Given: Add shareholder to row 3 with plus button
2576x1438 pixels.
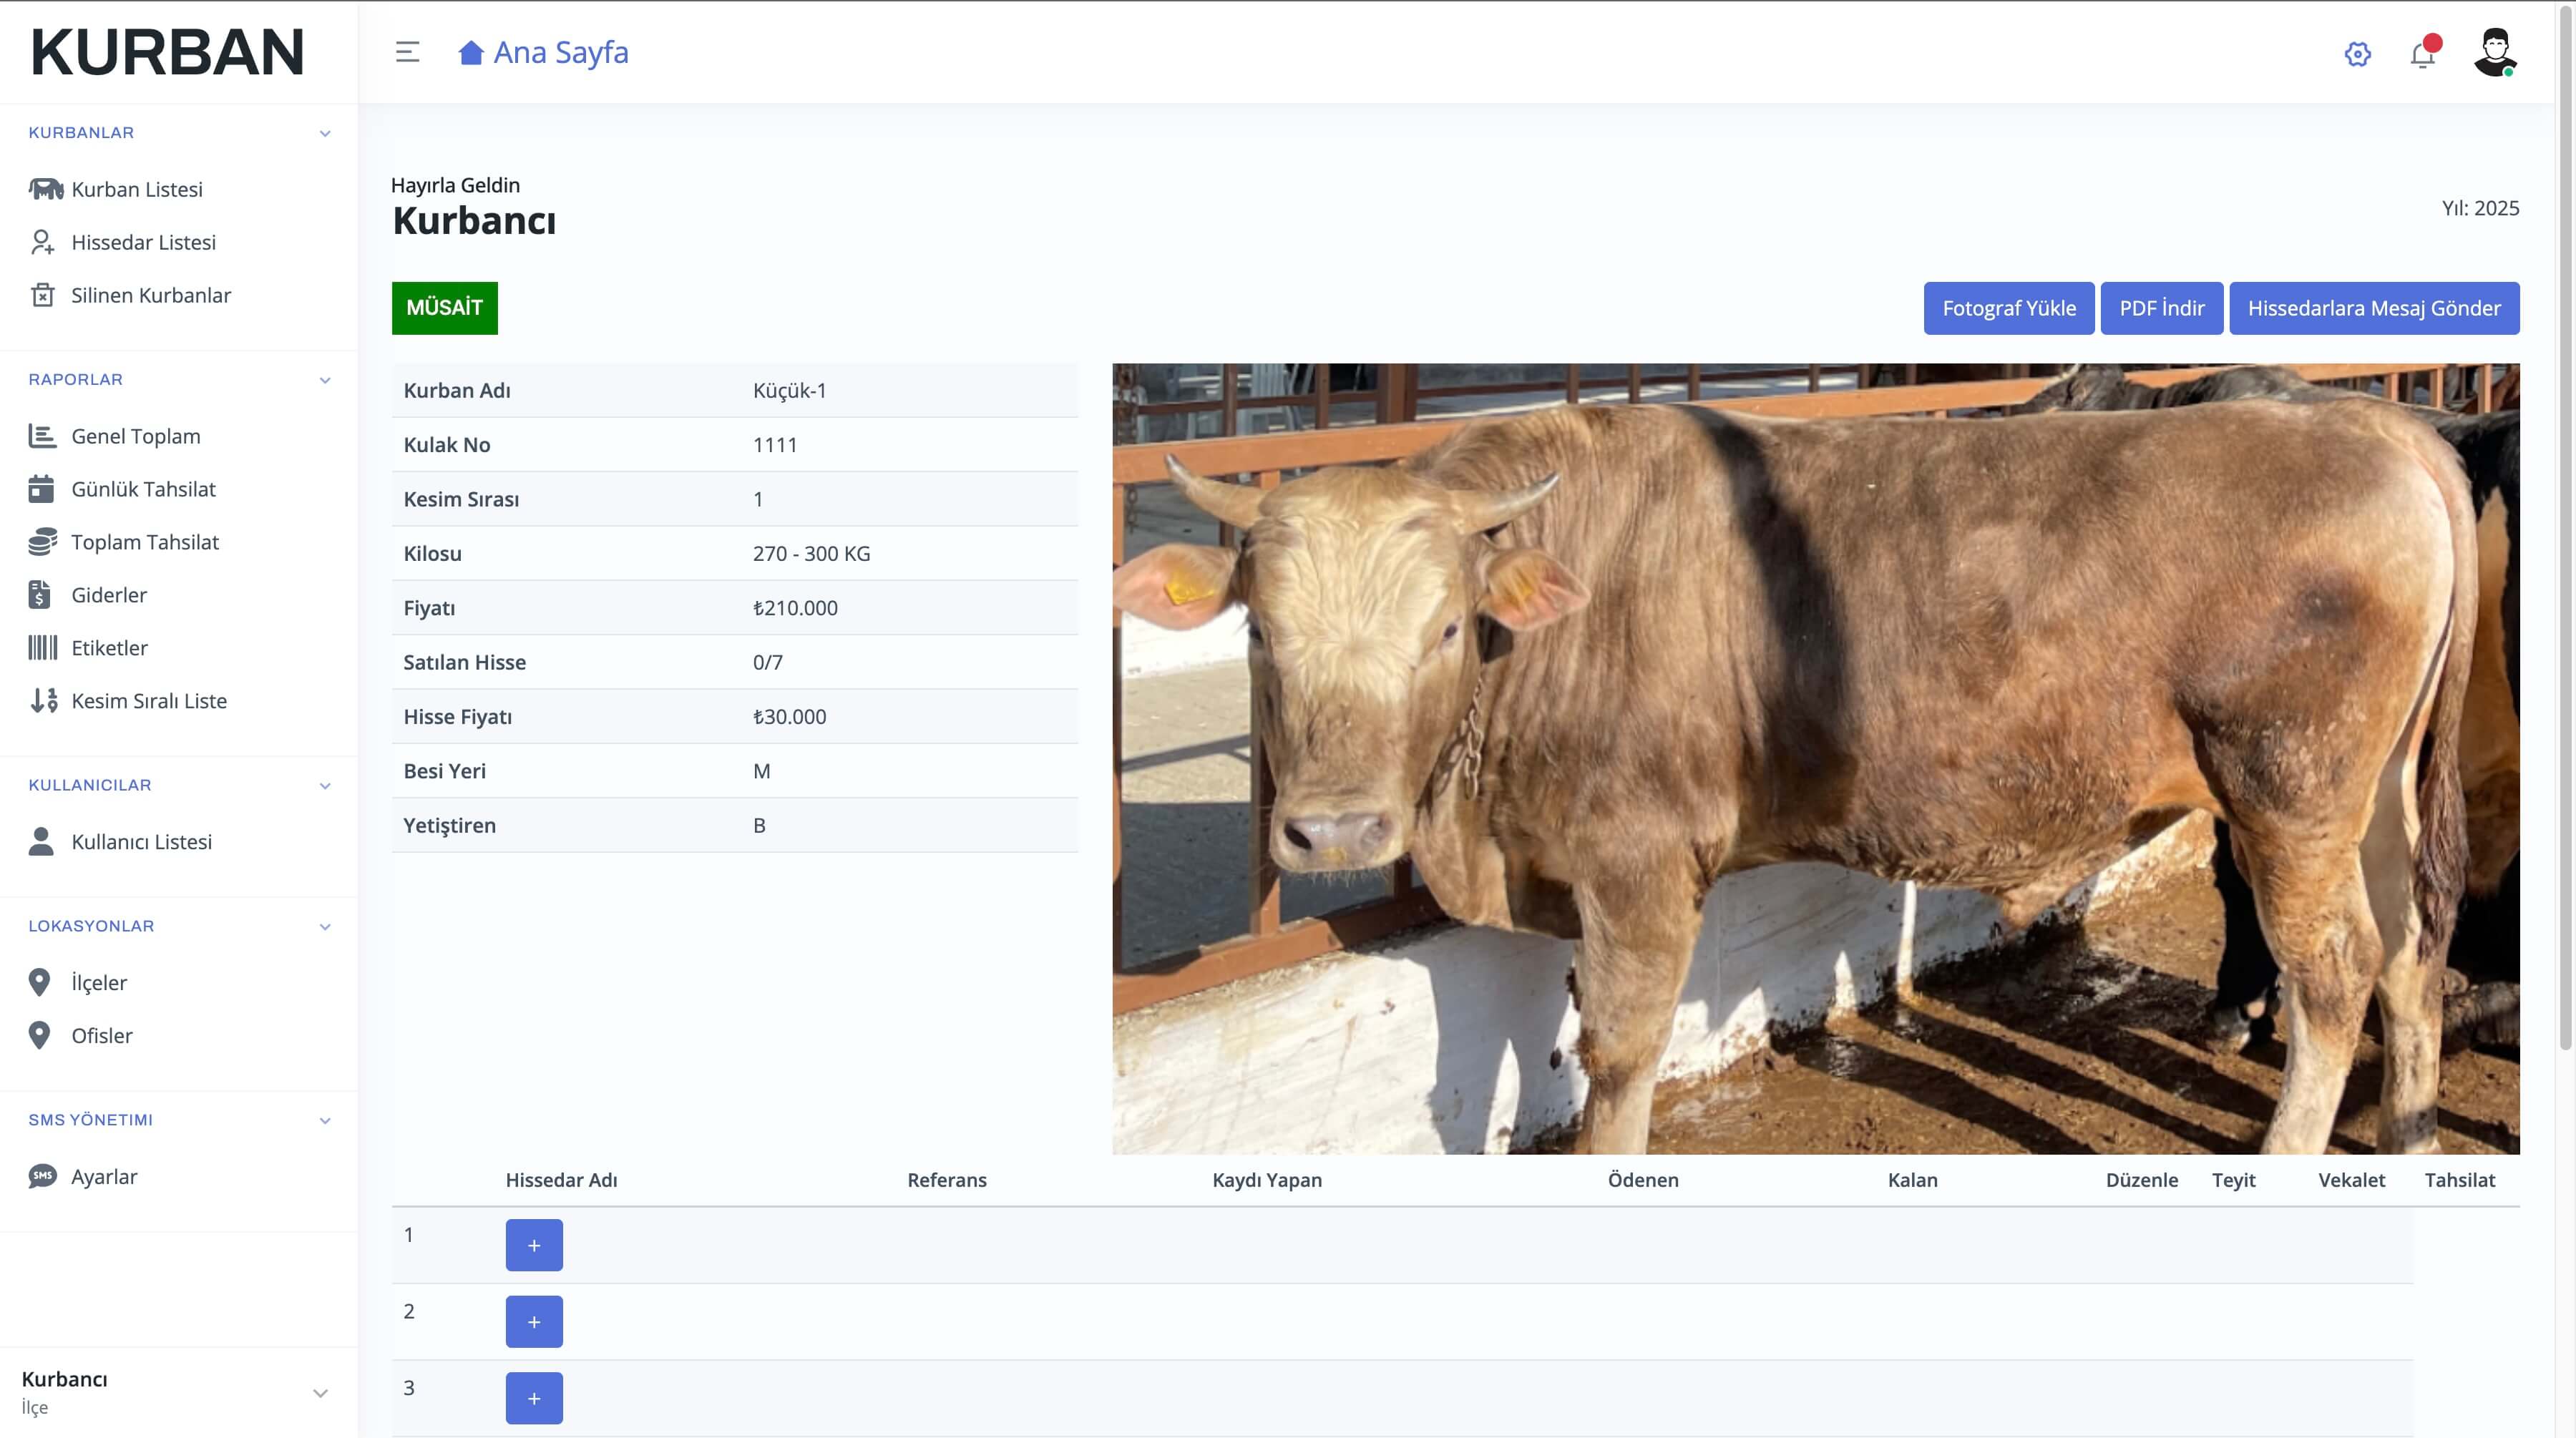Looking at the screenshot, I should [534, 1398].
